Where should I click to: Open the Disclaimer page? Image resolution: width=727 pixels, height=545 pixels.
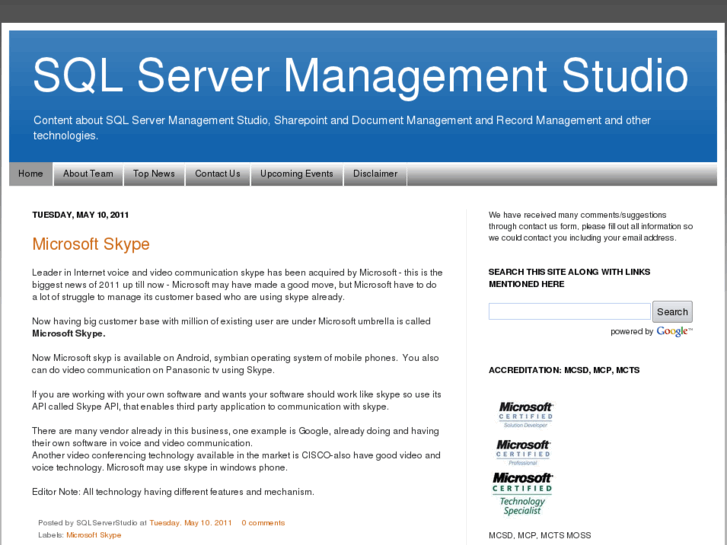click(375, 174)
